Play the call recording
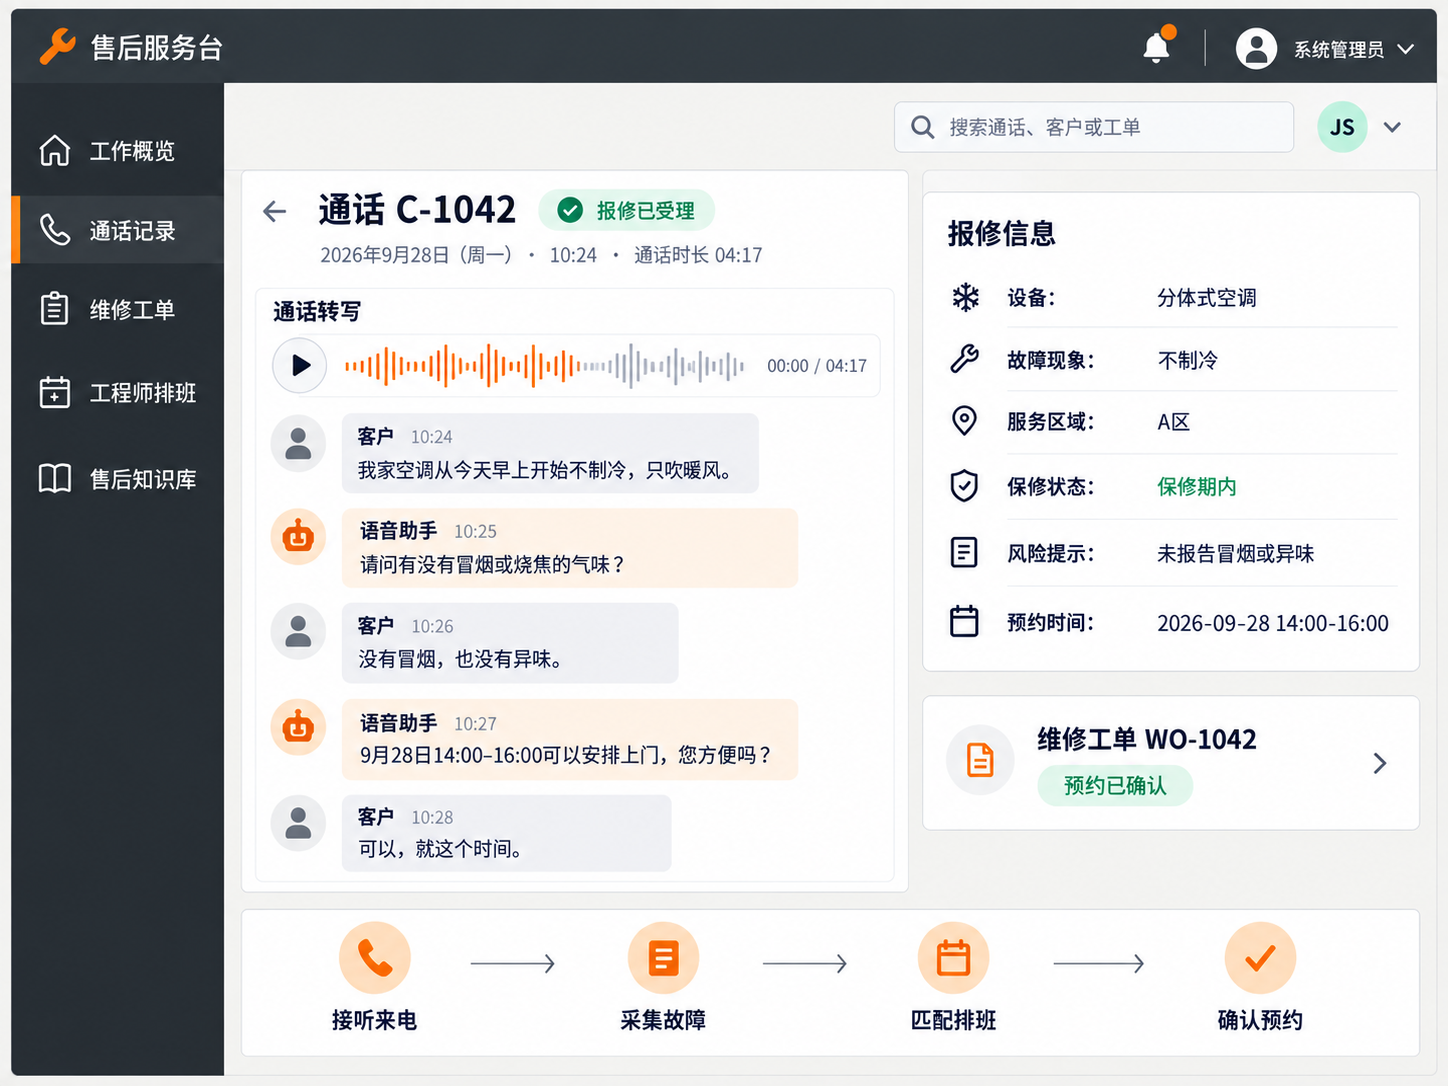Image resolution: width=1448 pixels, height=1086 pixels. pyautogui.click(x=300, y=366)
